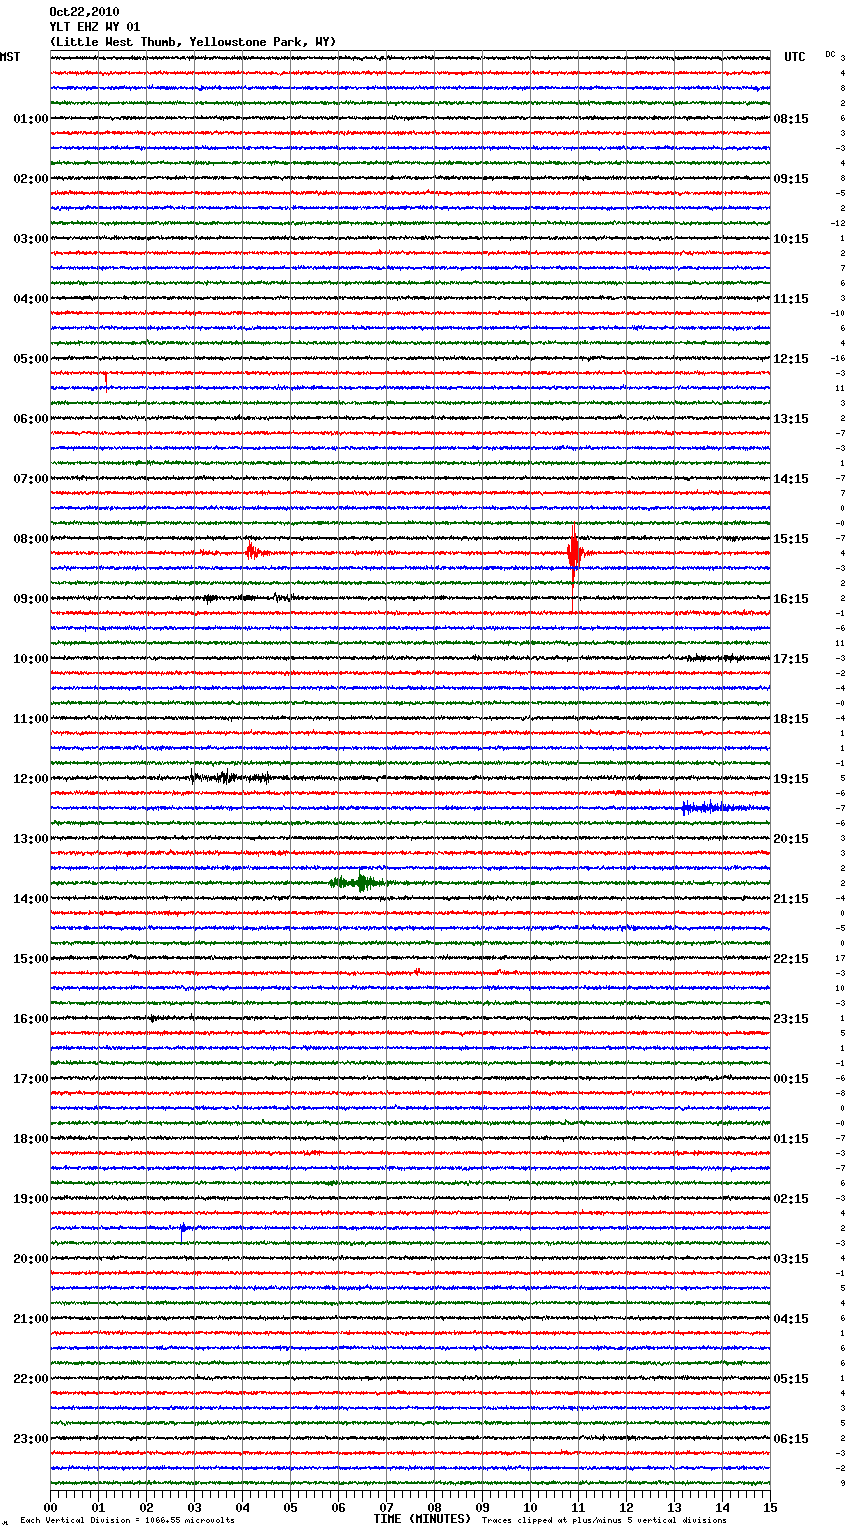Viewport: 850px width, 1534px height.
Task: Click the '16:15' UTC time label
Action: point(791,599)
